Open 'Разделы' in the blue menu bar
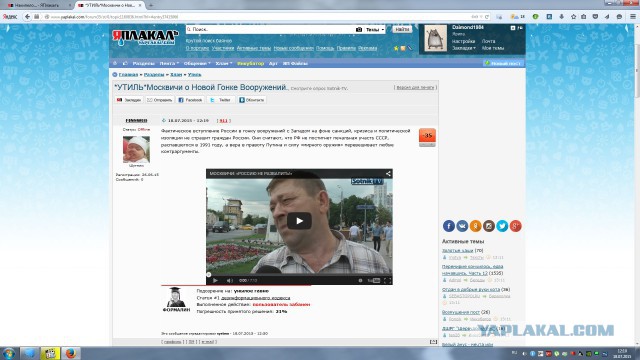Viewport: 640px width, 360px height. (x=143, y=63)
